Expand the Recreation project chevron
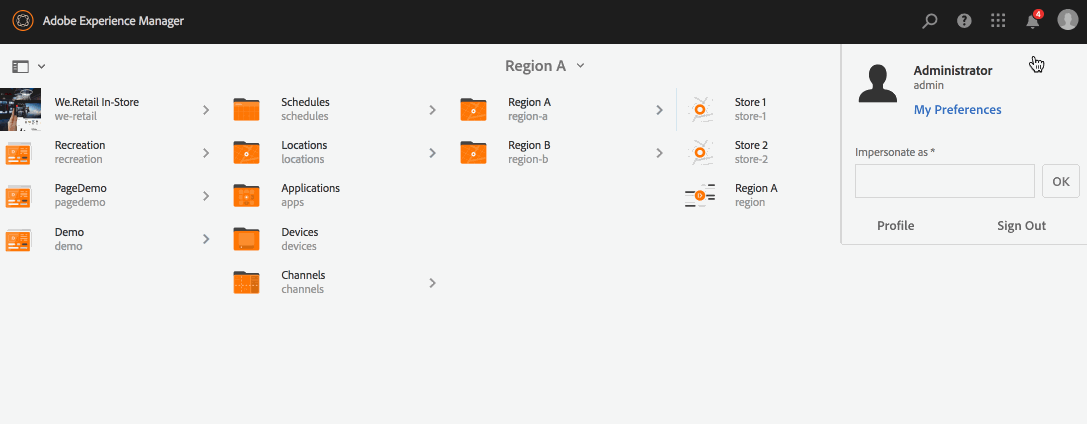The image size is (1087, 424). (206, 152)
